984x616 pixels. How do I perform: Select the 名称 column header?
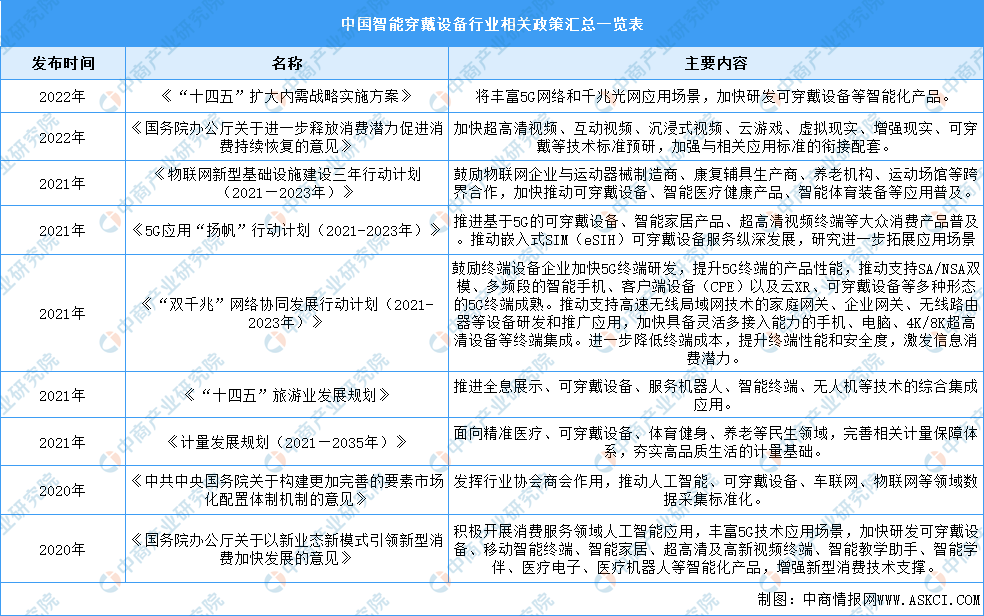point(287,63)
